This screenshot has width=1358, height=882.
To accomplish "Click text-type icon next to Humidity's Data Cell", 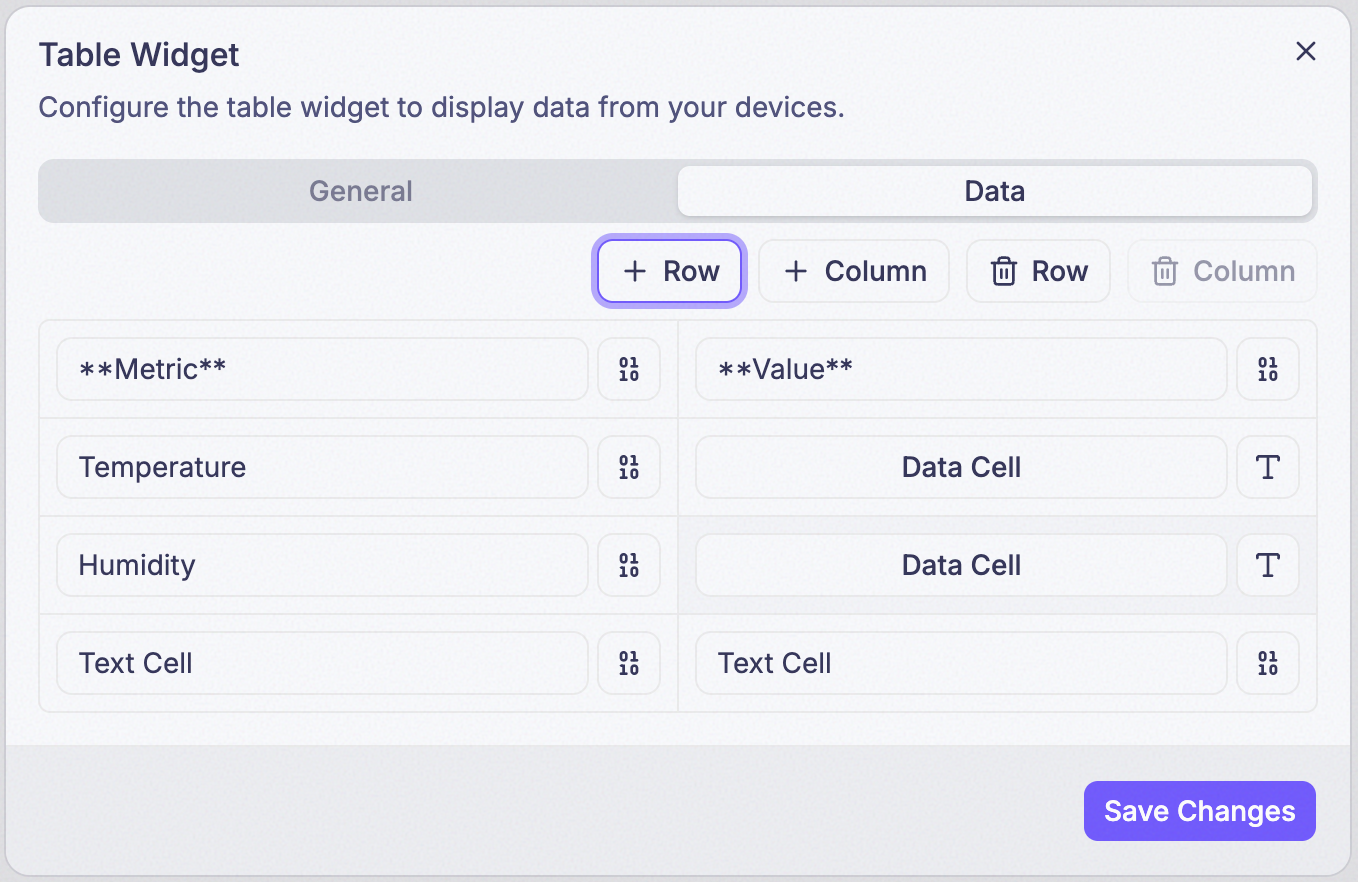I will [x=1268, y=565].
